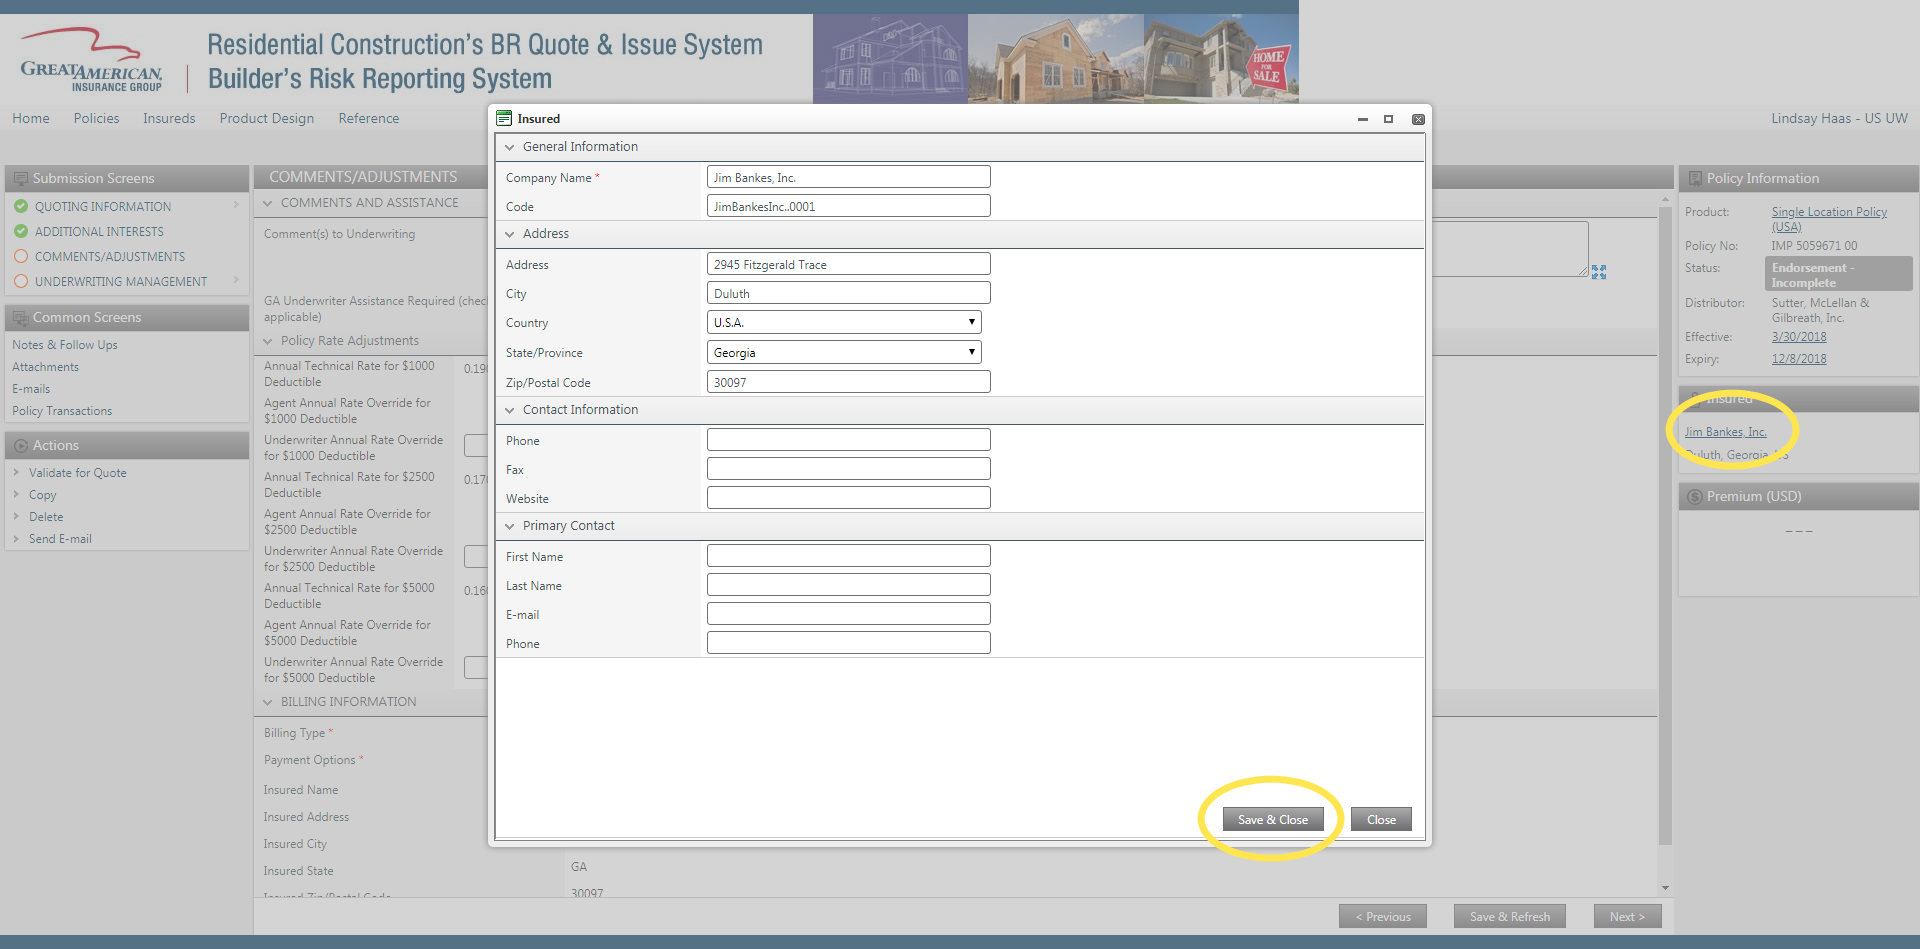Maximize the Insured dialog window
Screen dimensions: 1920x949
[x=1388, y=119]
